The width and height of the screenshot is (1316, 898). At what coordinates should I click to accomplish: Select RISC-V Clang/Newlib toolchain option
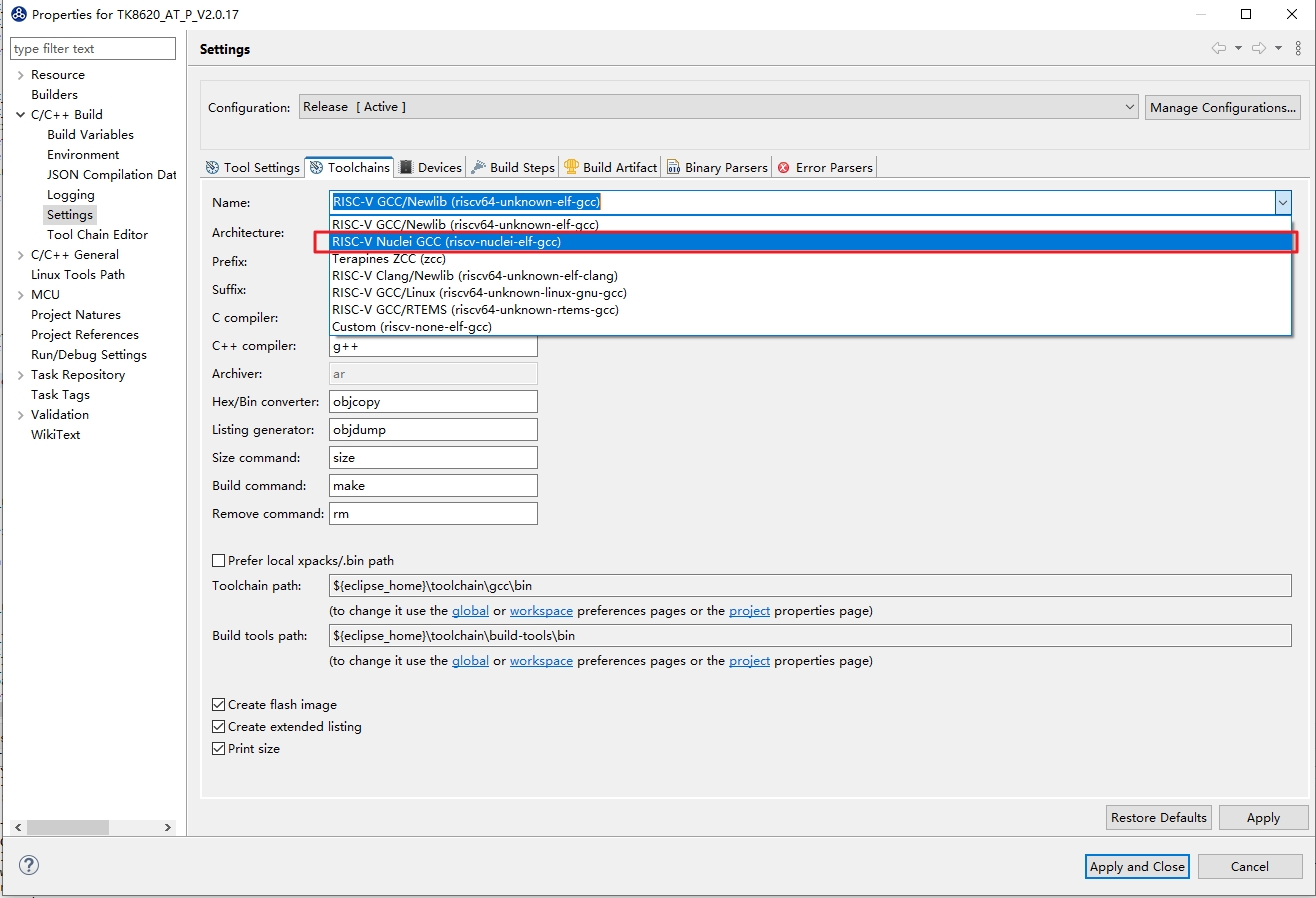point(811,276)
